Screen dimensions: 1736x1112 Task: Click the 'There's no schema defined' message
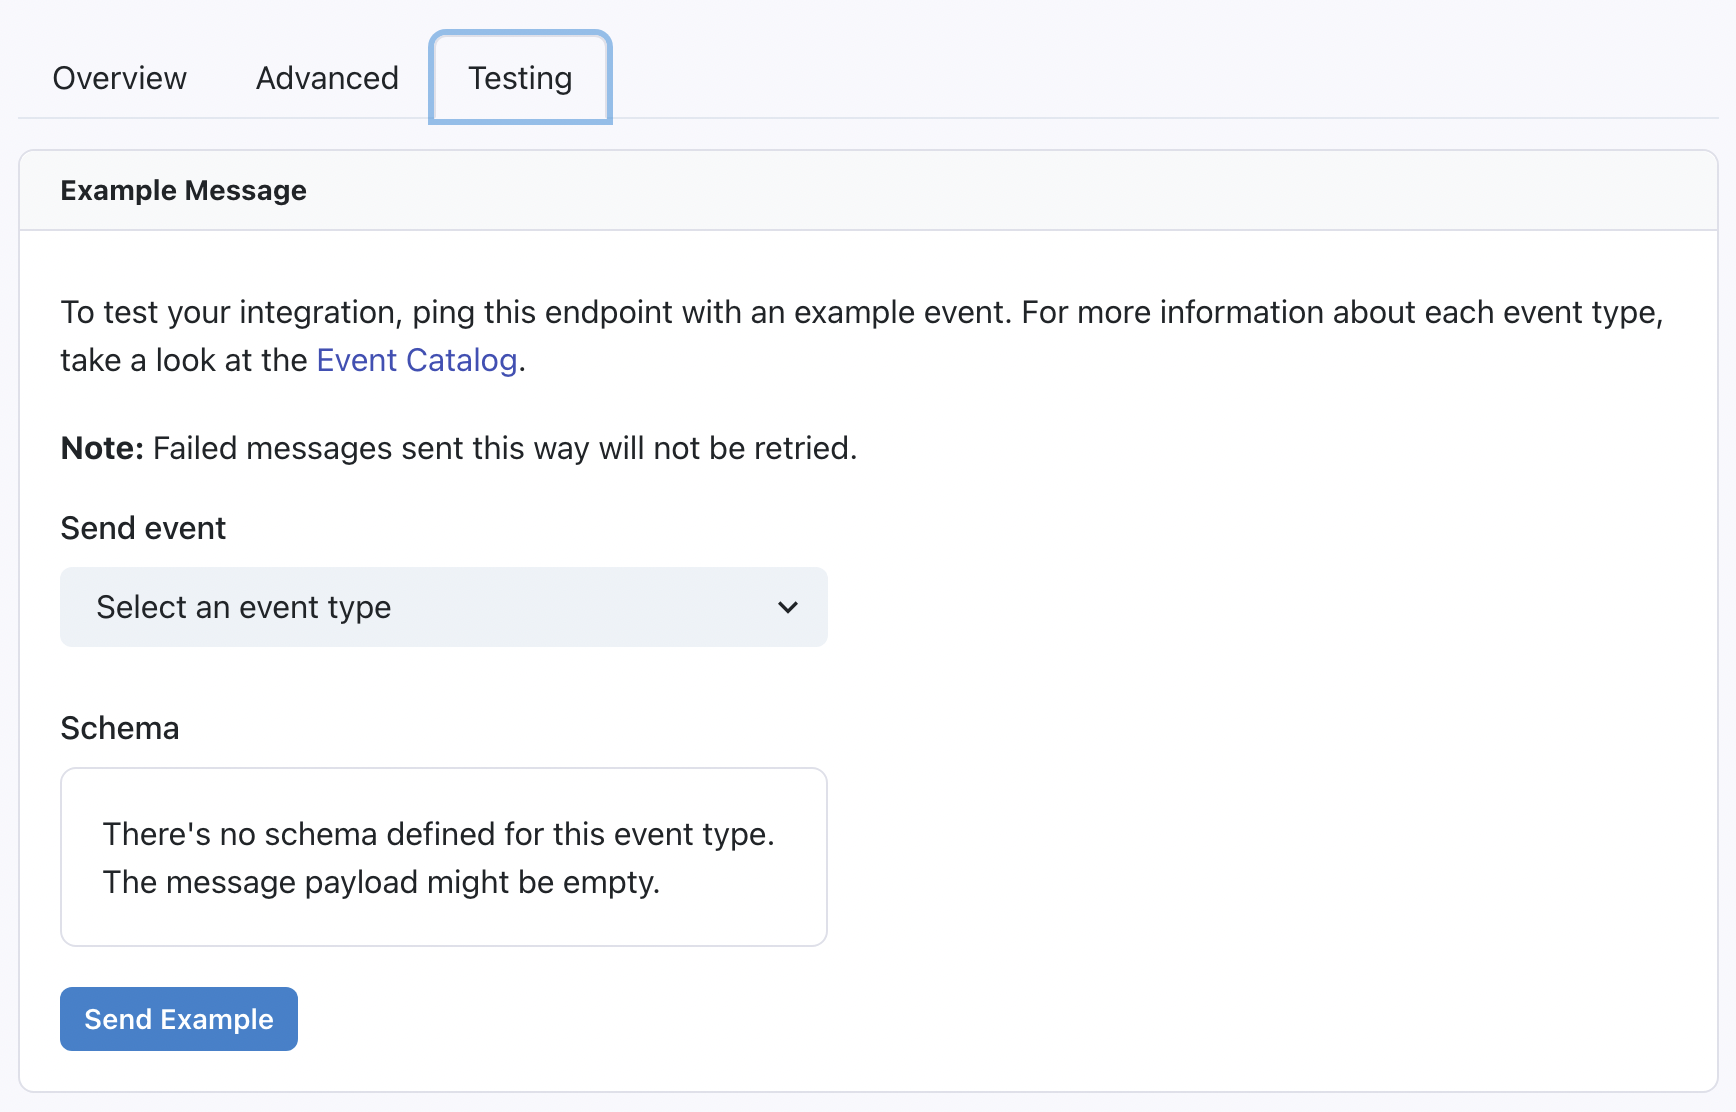pos(439,858)
